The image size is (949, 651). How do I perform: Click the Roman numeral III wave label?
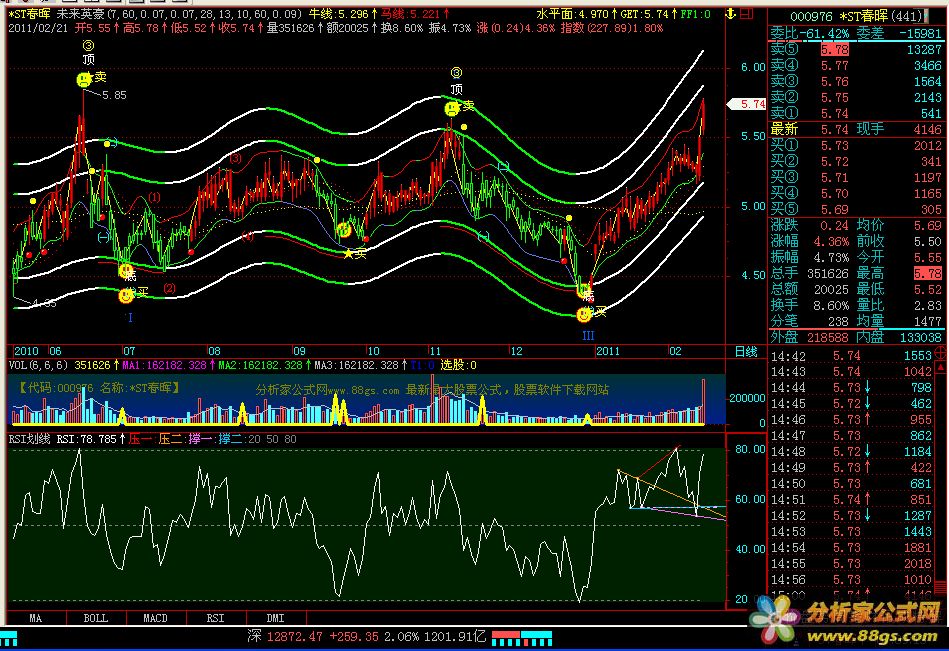pos(588,335)
